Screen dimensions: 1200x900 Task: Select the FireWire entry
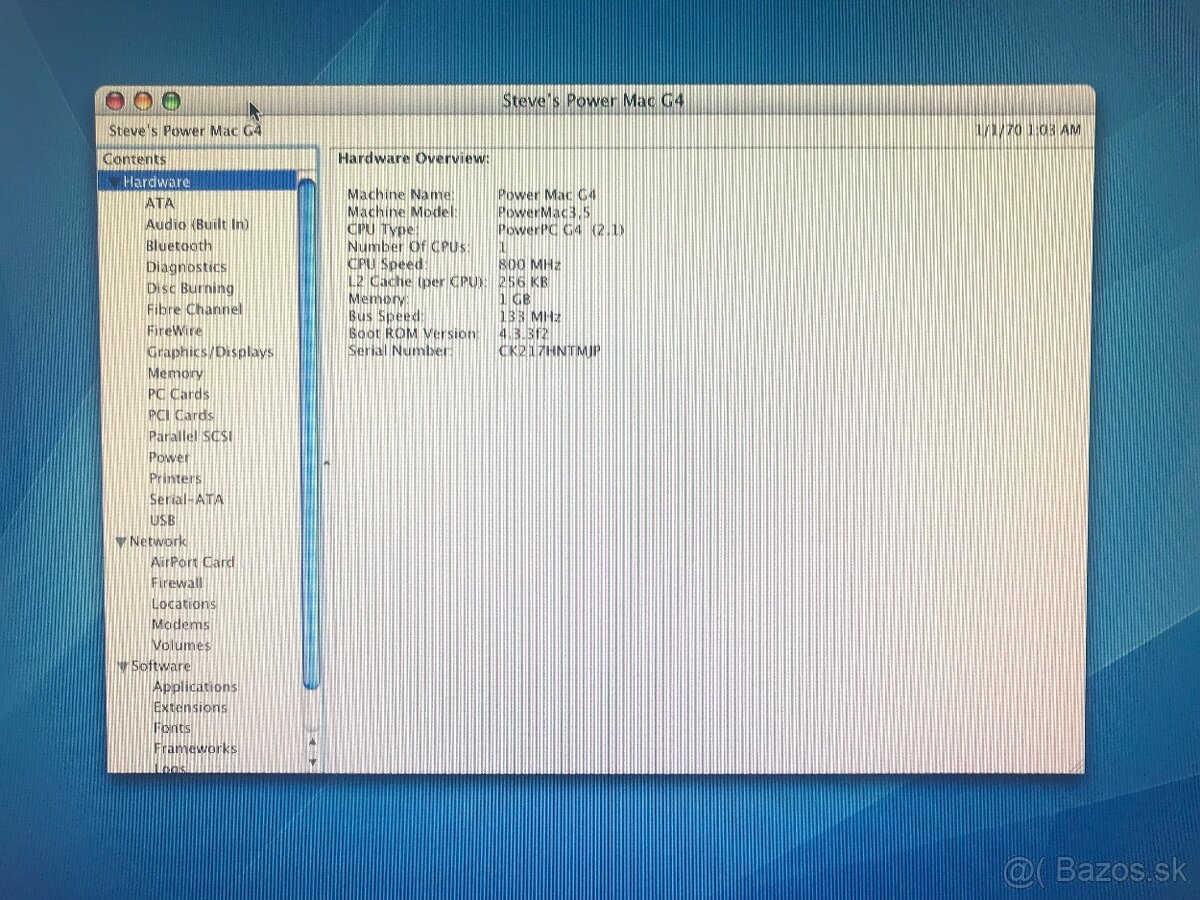click(x=174, y=330)
